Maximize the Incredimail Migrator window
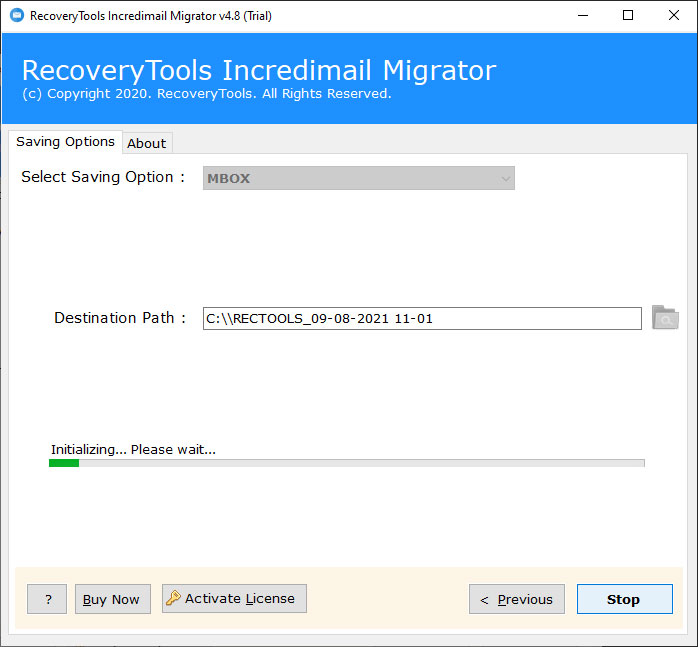Viewport: 698px width, 647px height. coord(628,16)
